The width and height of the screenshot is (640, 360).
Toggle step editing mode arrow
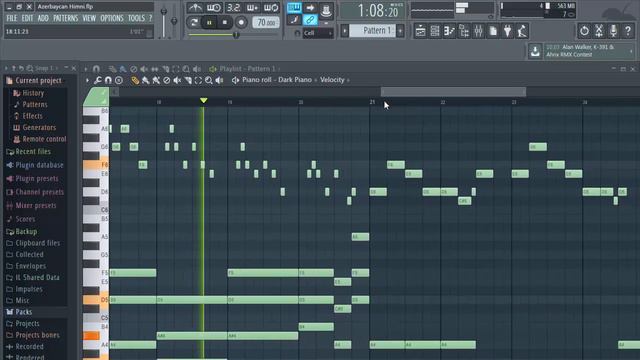310,8
